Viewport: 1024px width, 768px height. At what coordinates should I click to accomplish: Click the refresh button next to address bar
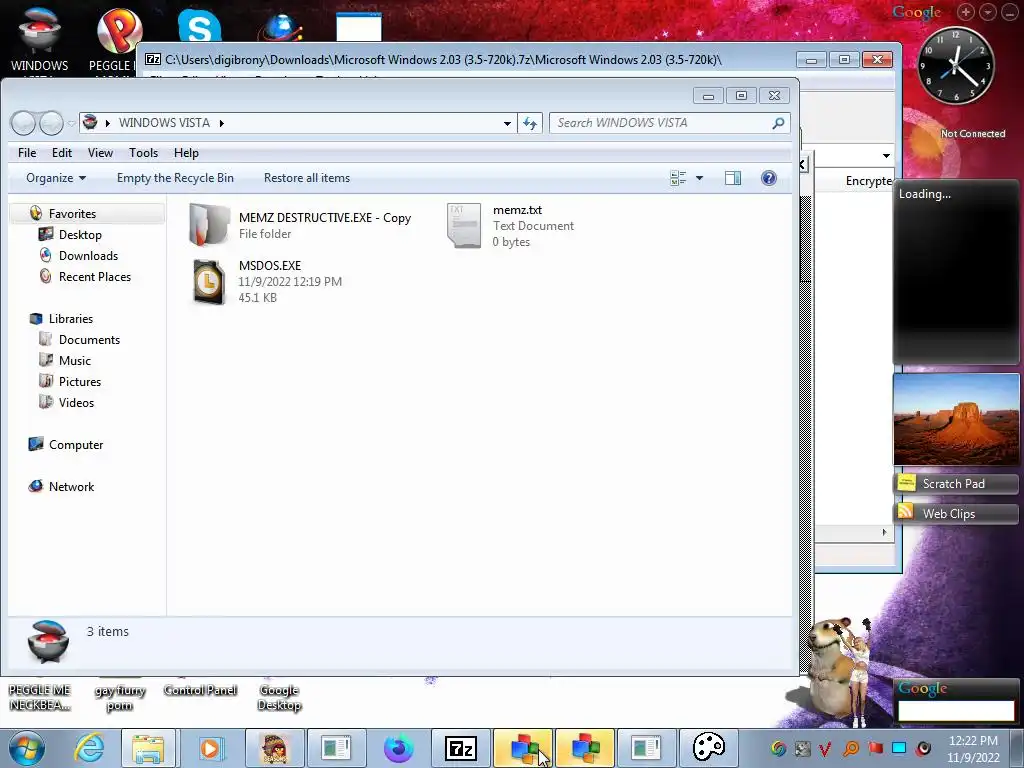pyautogui.click(x=530, y=123)
